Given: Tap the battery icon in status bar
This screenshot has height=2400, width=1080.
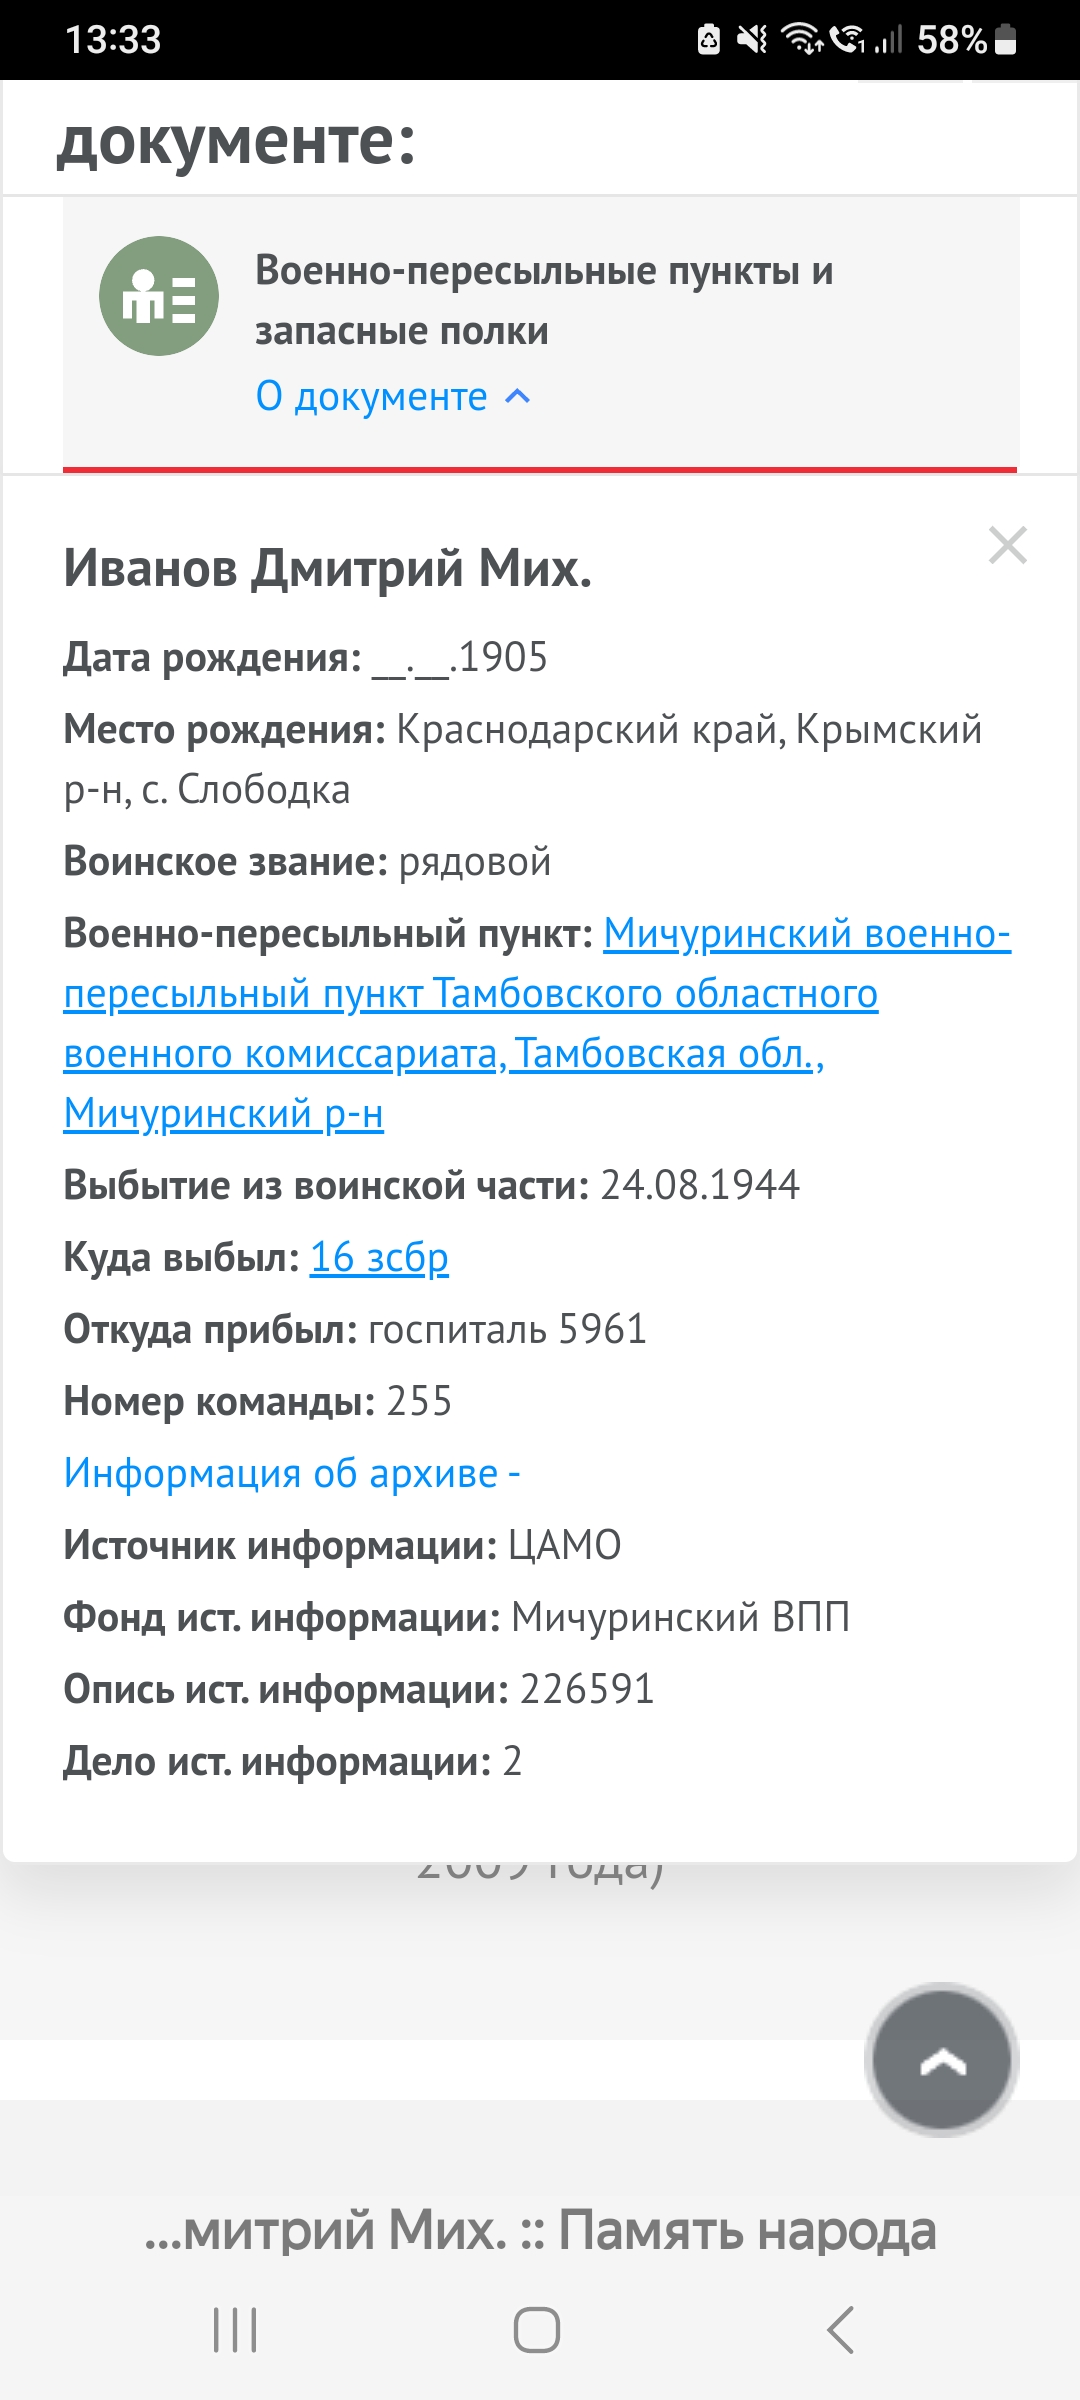Looking at the screenshot, I should tap(1006, 40).
